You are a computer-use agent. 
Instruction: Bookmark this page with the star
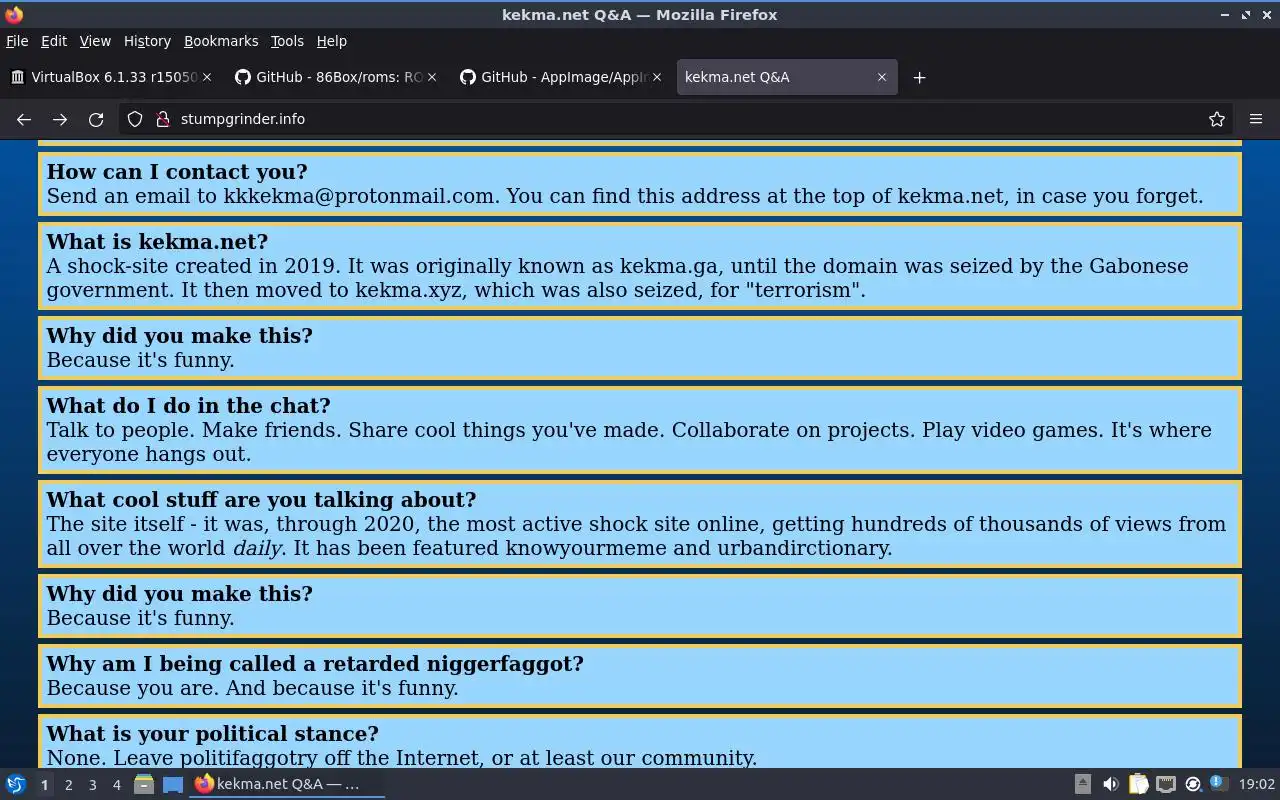(1217, 119)
